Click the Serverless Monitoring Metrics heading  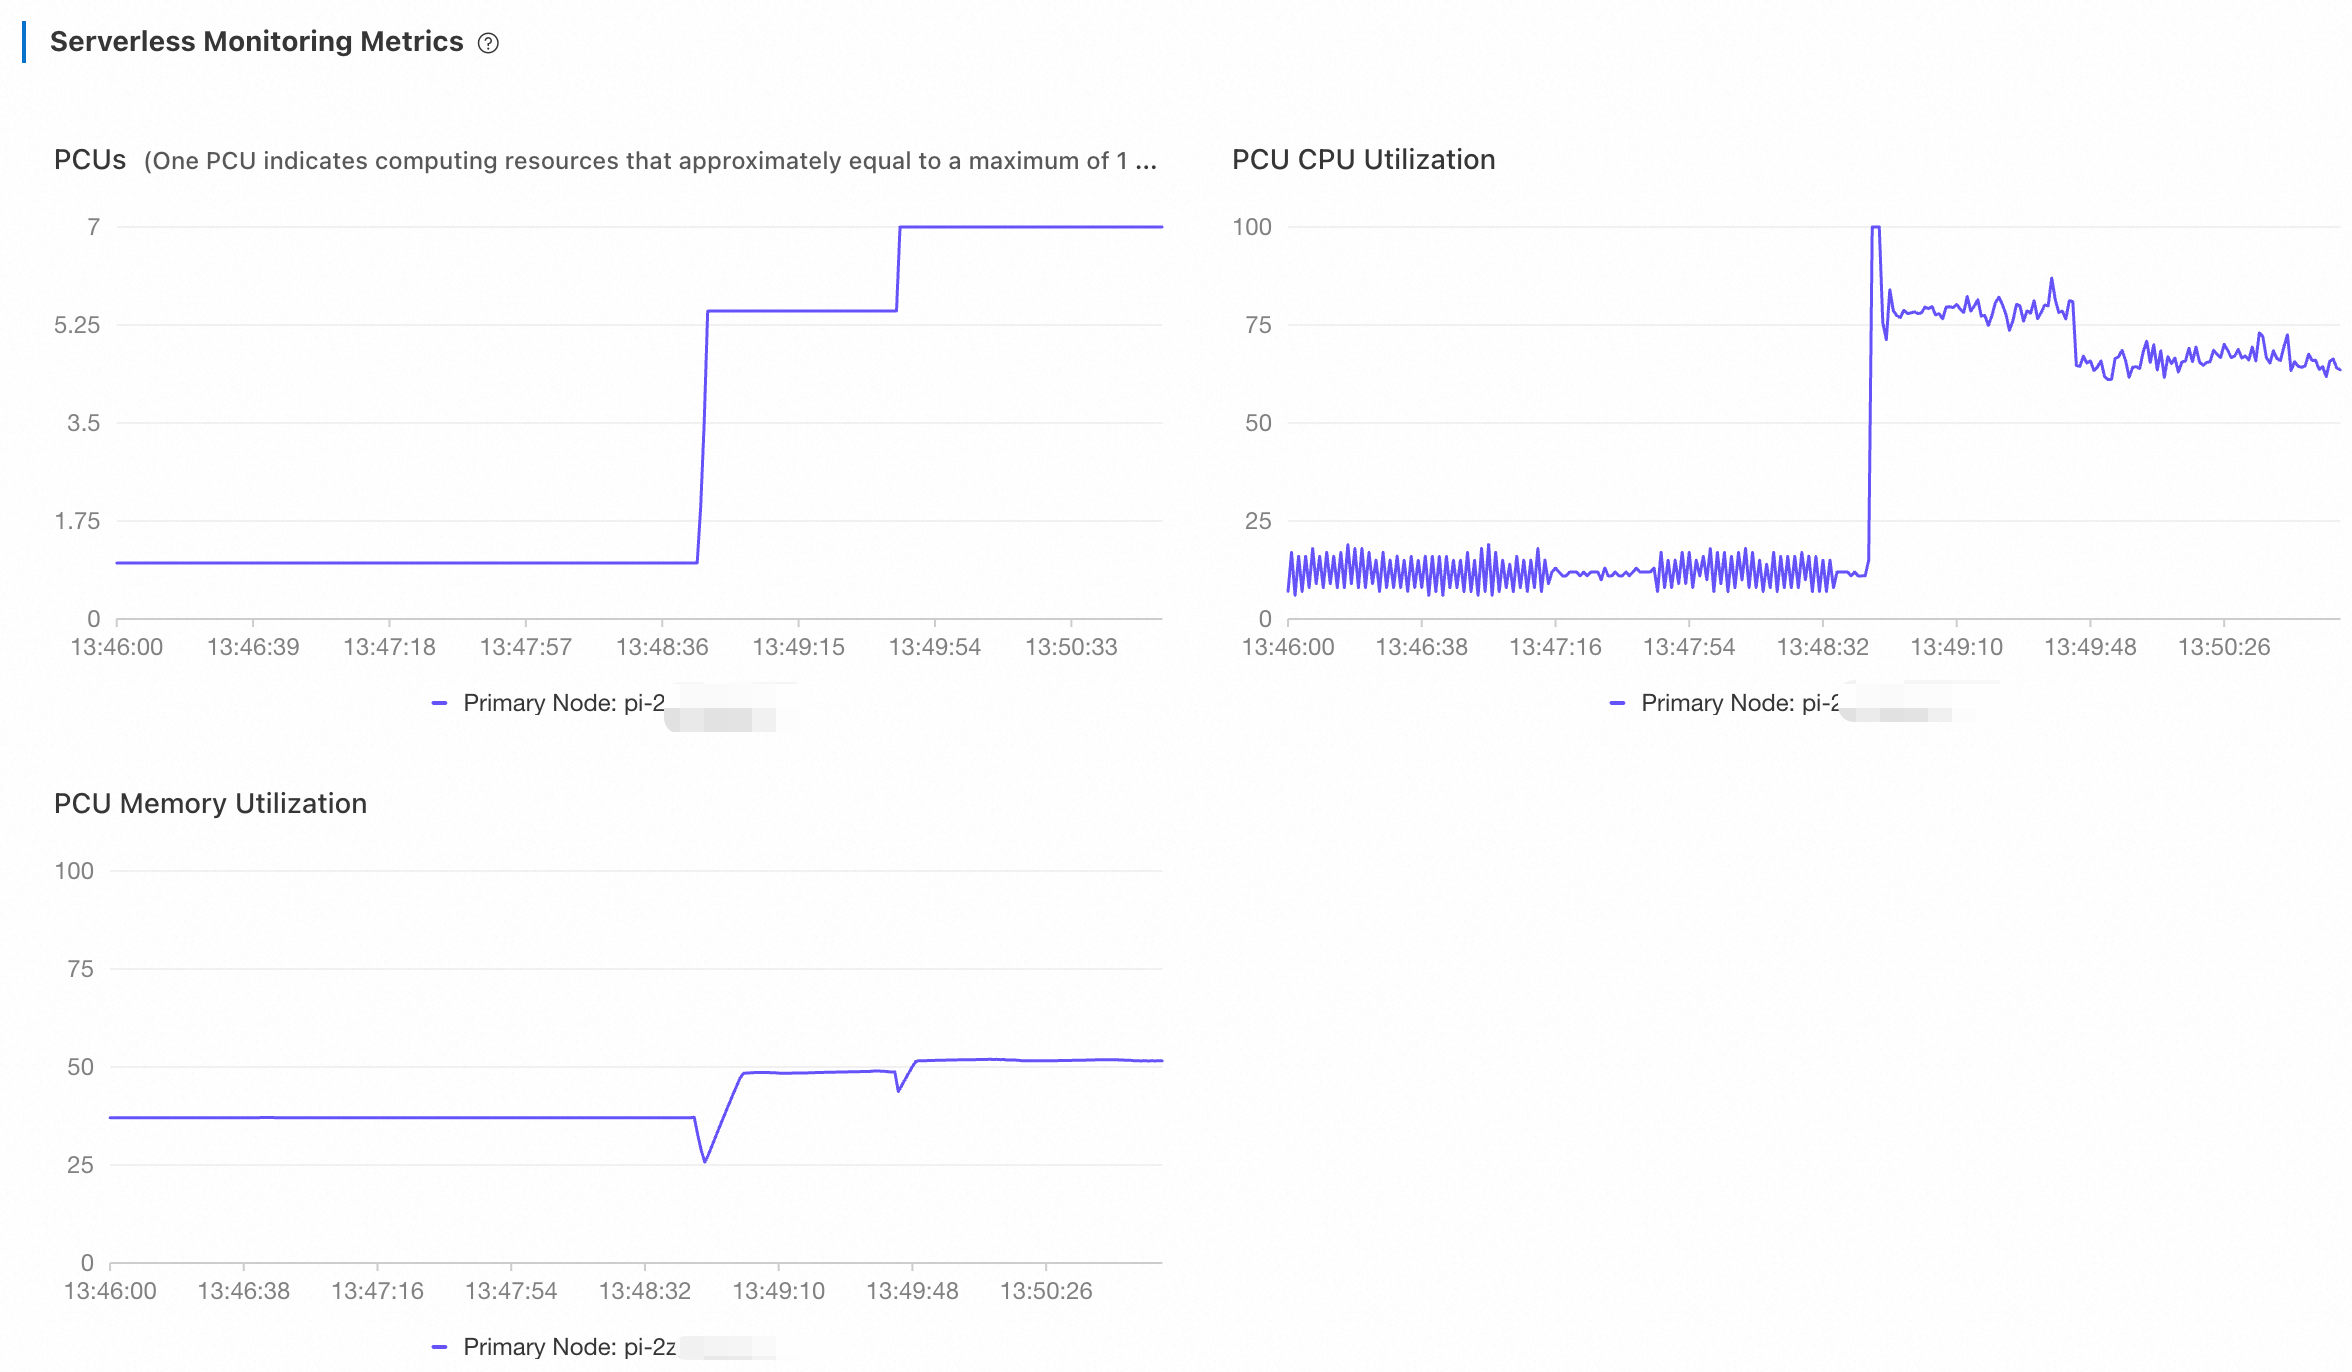pyautogui.click(x=256, y=42)
